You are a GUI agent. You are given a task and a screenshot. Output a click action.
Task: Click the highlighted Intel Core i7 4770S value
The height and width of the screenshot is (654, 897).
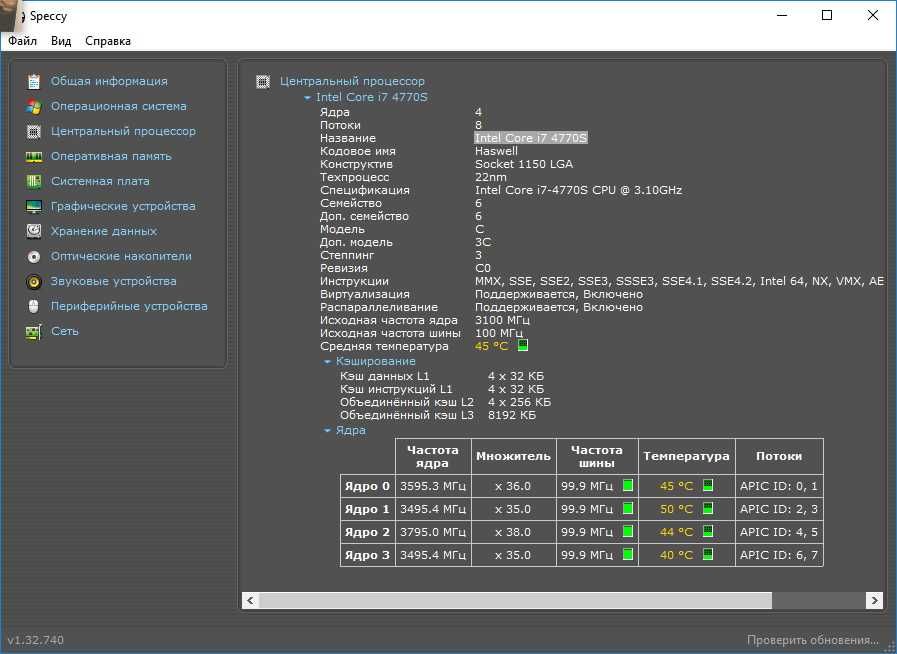tap(531, 138)
